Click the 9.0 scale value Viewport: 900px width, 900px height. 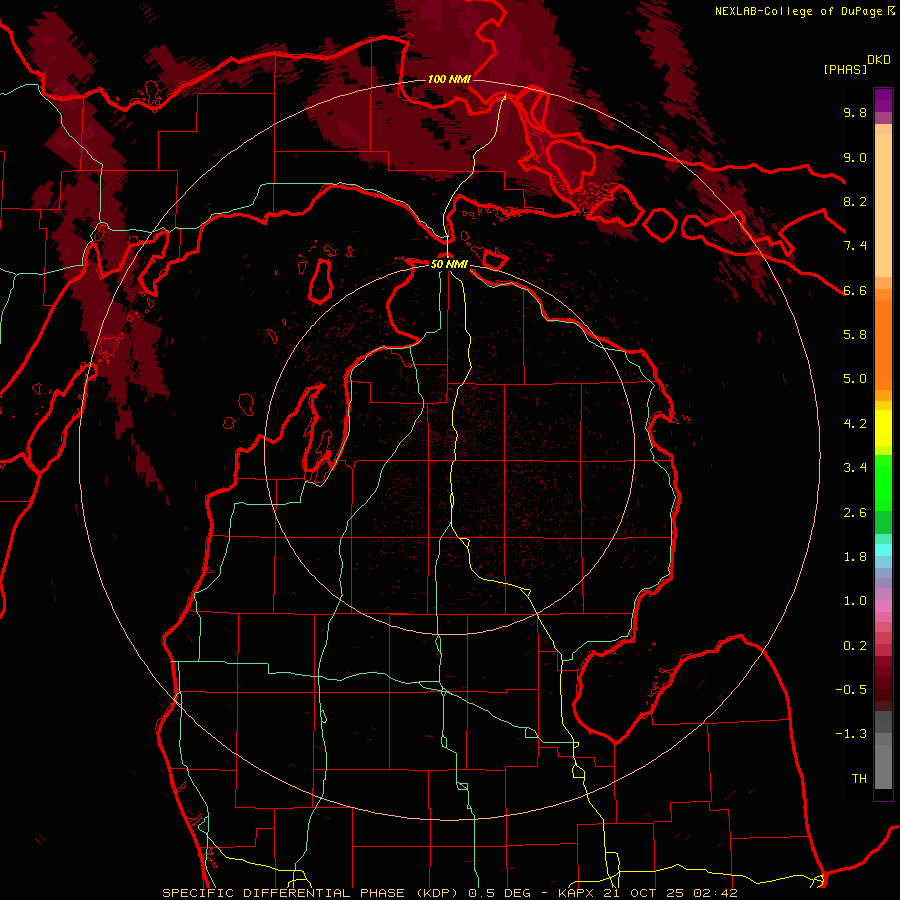point(855,157)
